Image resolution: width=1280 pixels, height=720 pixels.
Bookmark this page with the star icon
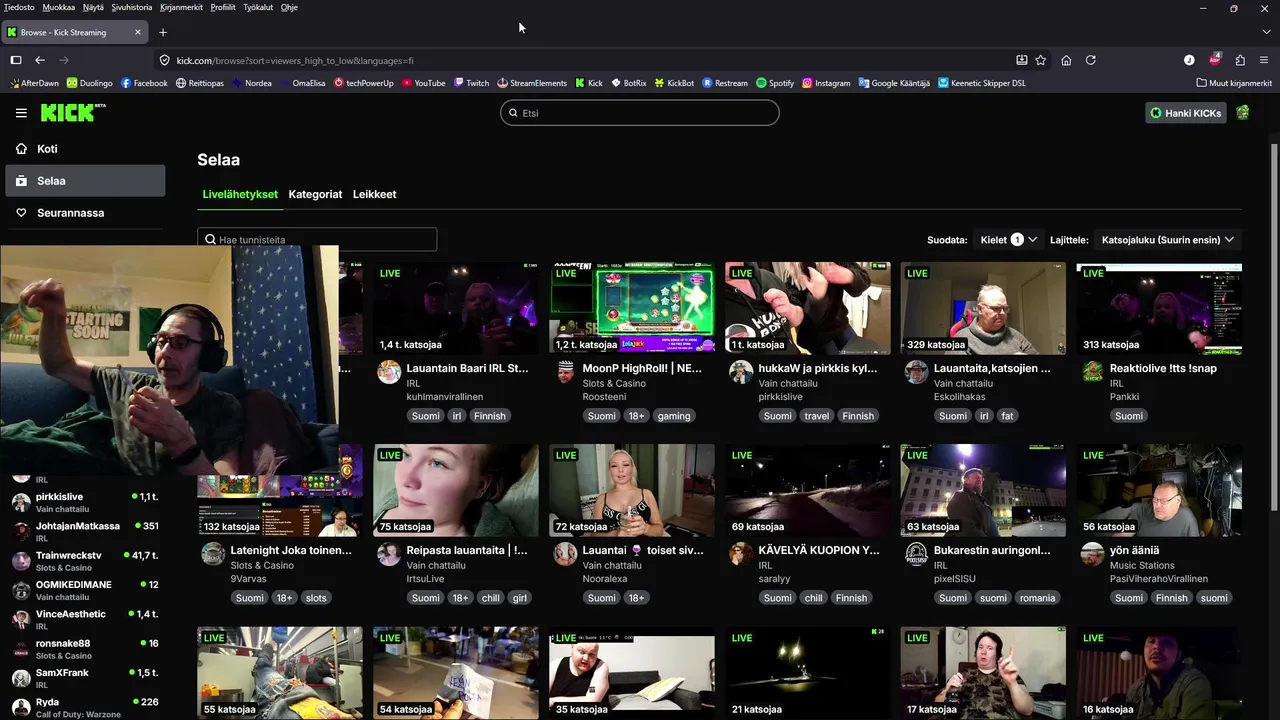point(1041,60)
